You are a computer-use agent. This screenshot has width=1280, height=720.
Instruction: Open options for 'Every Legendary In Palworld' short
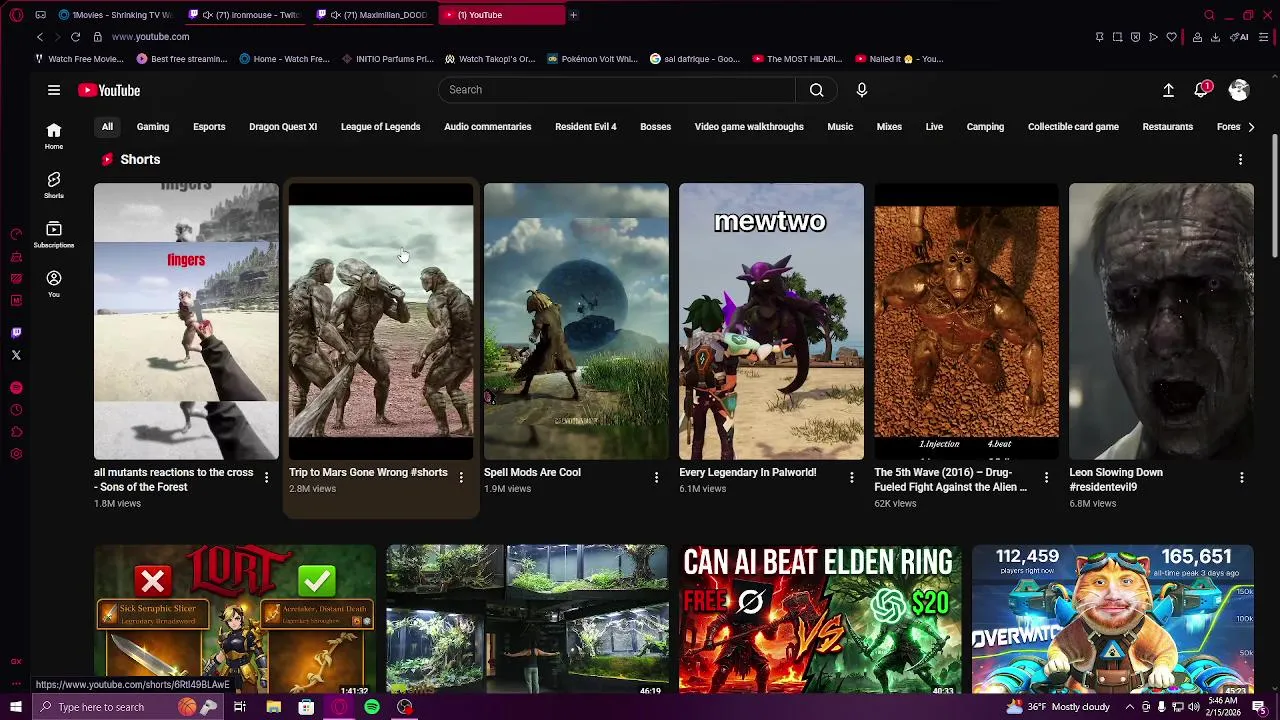click(851, 478)
